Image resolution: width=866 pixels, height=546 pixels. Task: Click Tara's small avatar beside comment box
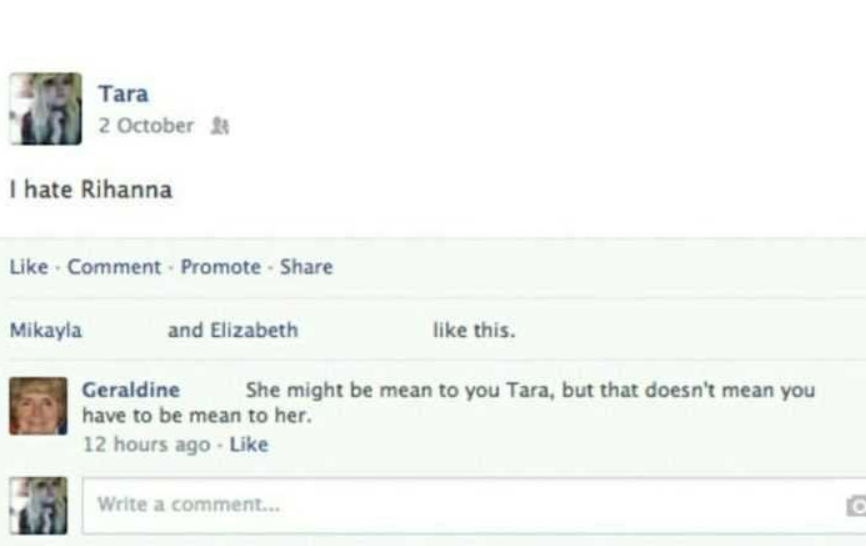point(38,506)
